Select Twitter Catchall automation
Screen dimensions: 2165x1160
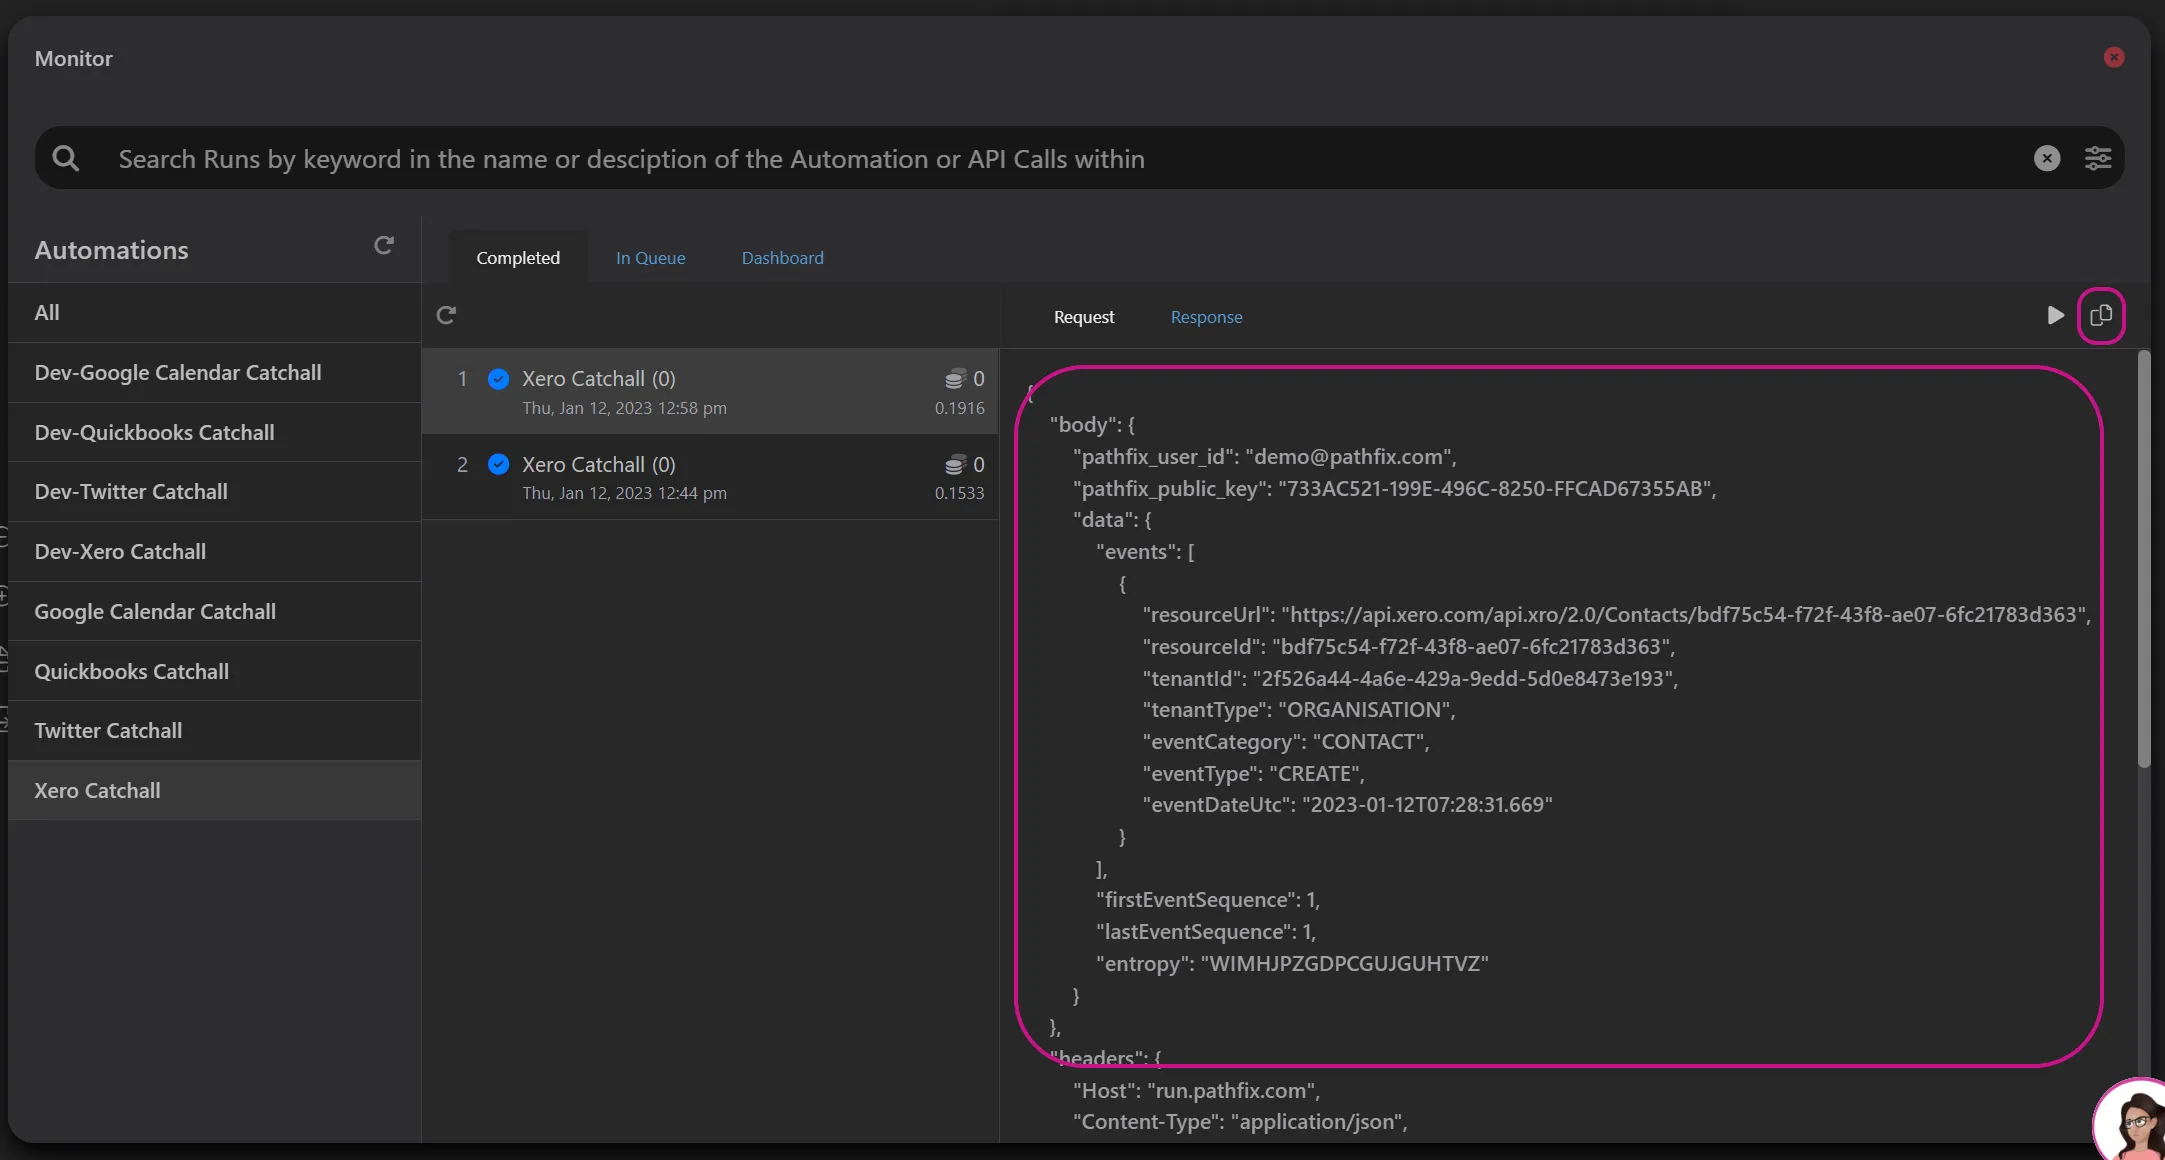click(214, 731)
